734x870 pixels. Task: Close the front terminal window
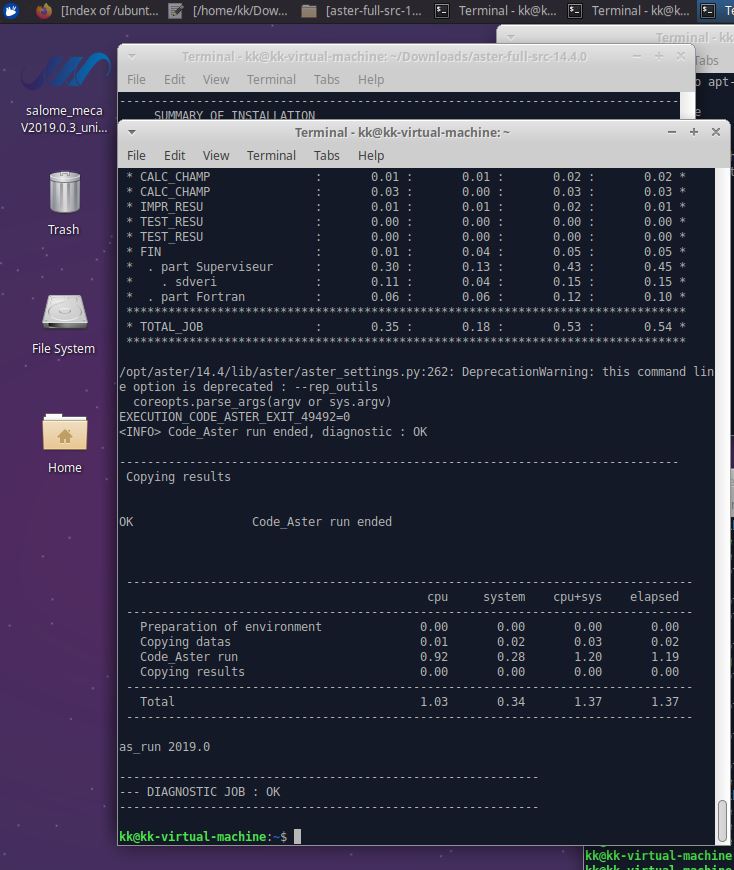716,132
